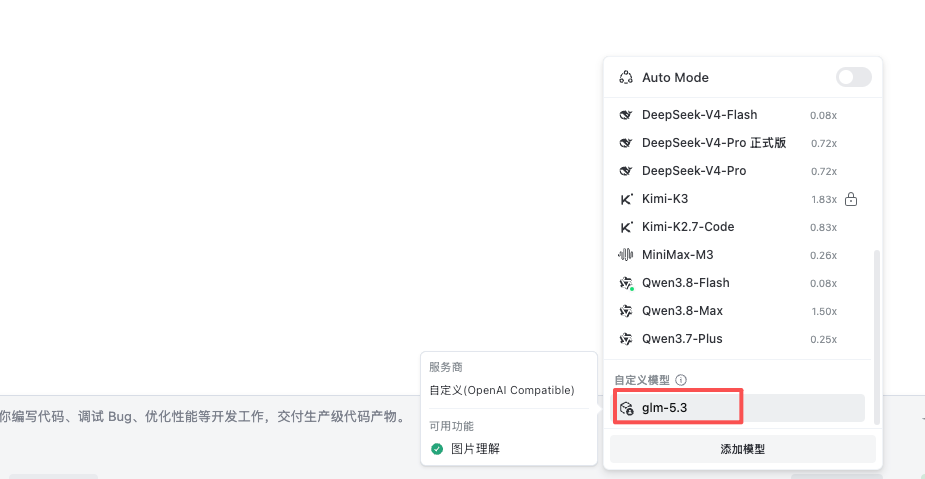The image size is (925, 479).
Task: Click the 可用功能 label in tooltip
Action: (451, 426)
